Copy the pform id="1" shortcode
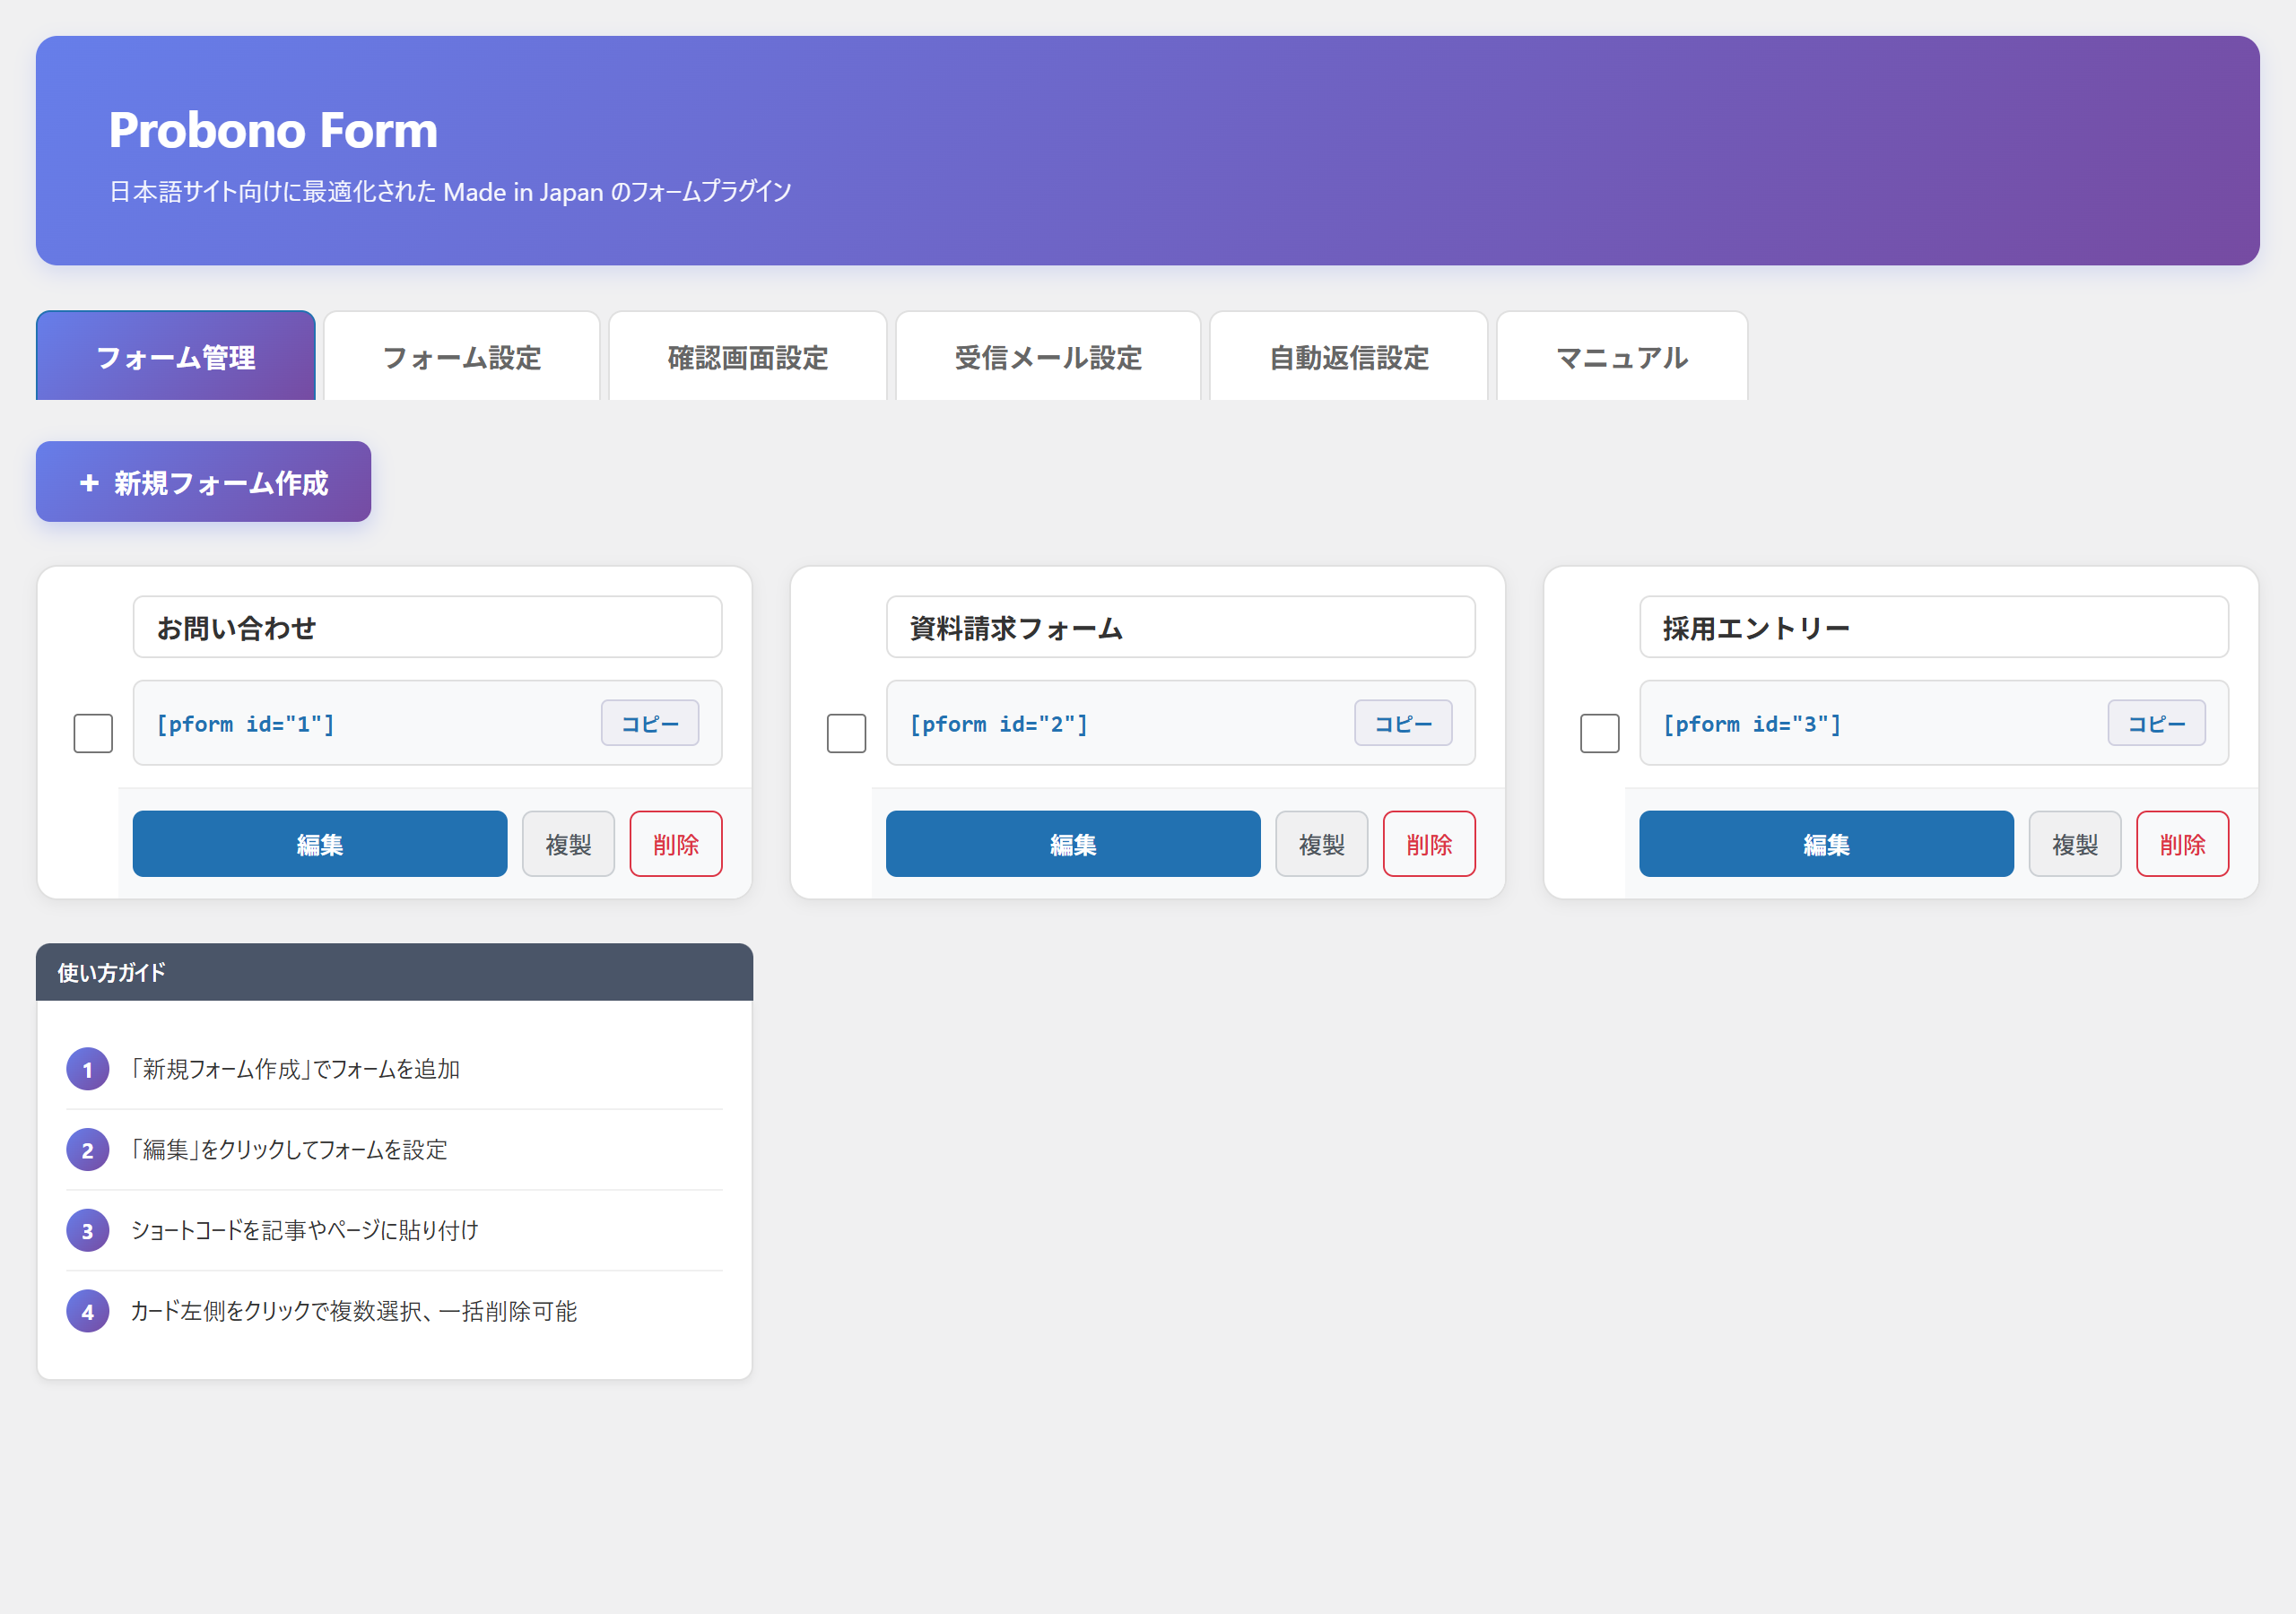Image resolution: width=2296 pixels, height=1614 pixels. [650, 723]
